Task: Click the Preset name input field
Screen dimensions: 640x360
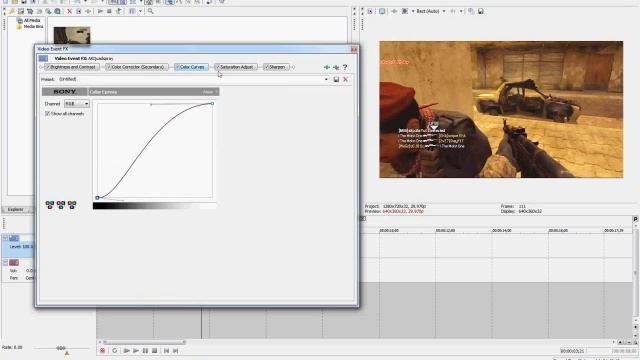Action: [x=190, y=79]
